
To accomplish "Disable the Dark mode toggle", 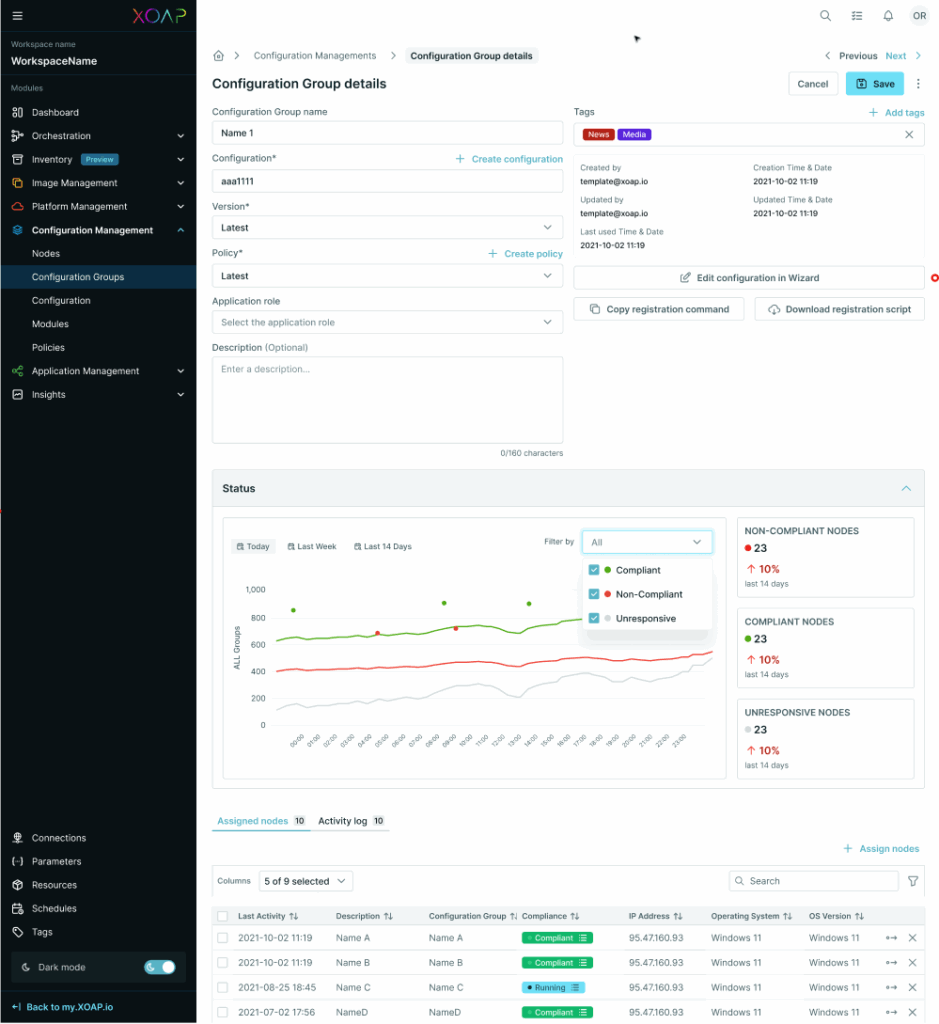I will [x=160, y=967].
